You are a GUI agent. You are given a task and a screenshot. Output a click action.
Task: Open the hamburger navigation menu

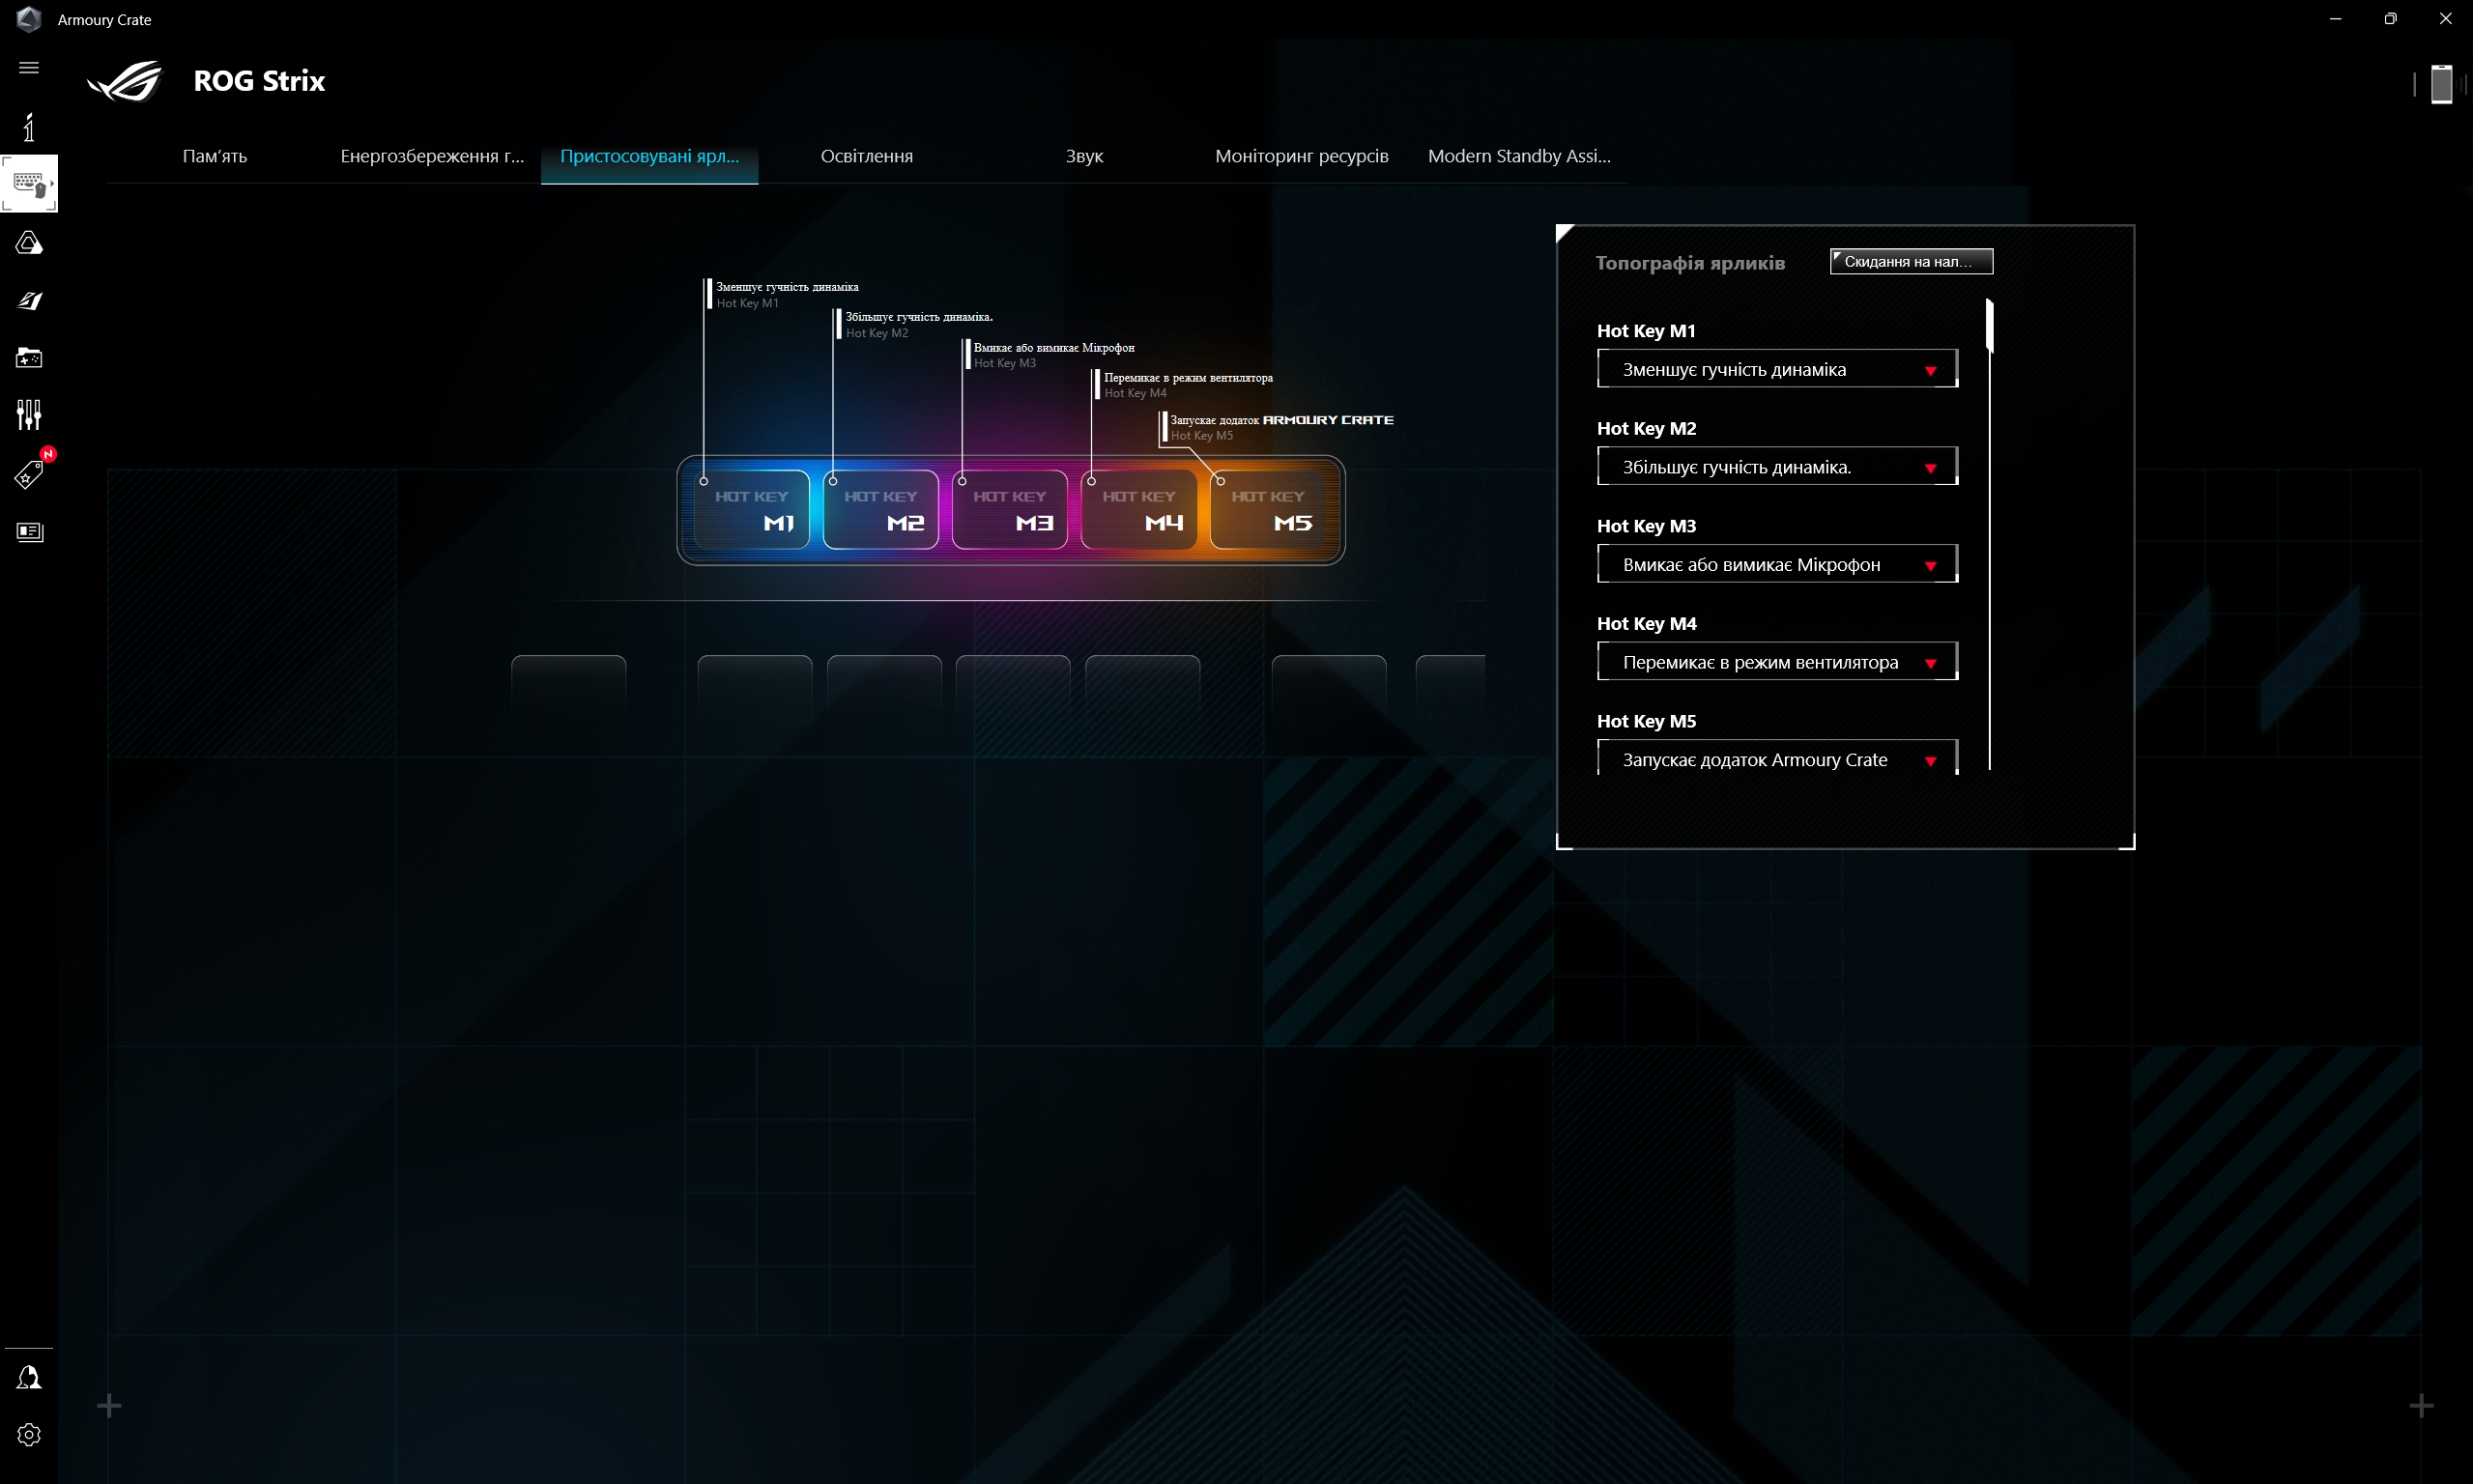click(29, 68)
